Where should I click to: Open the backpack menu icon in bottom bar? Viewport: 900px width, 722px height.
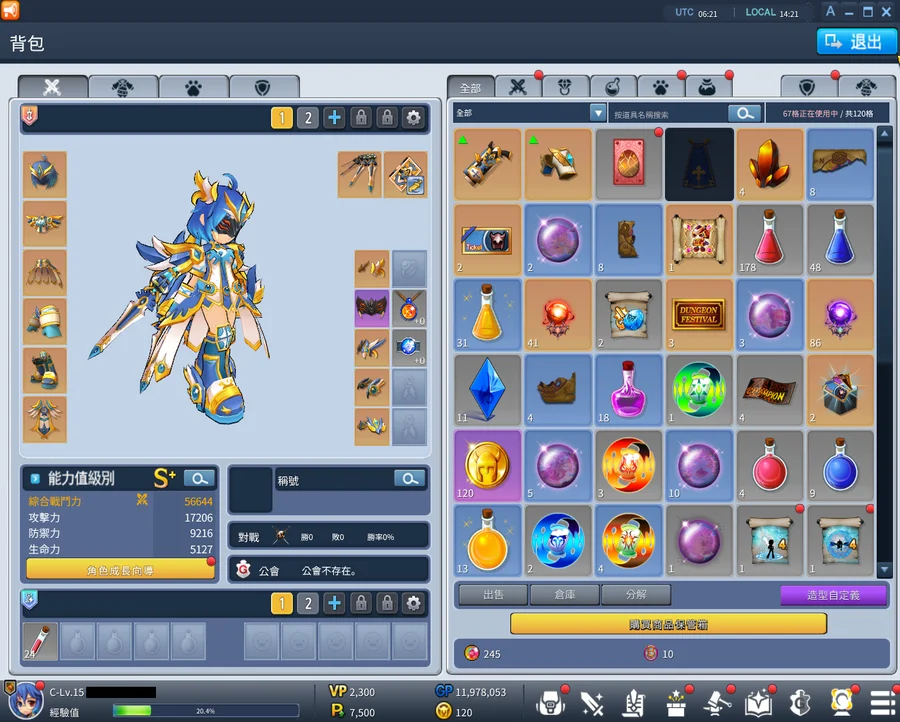pos(550,702)
